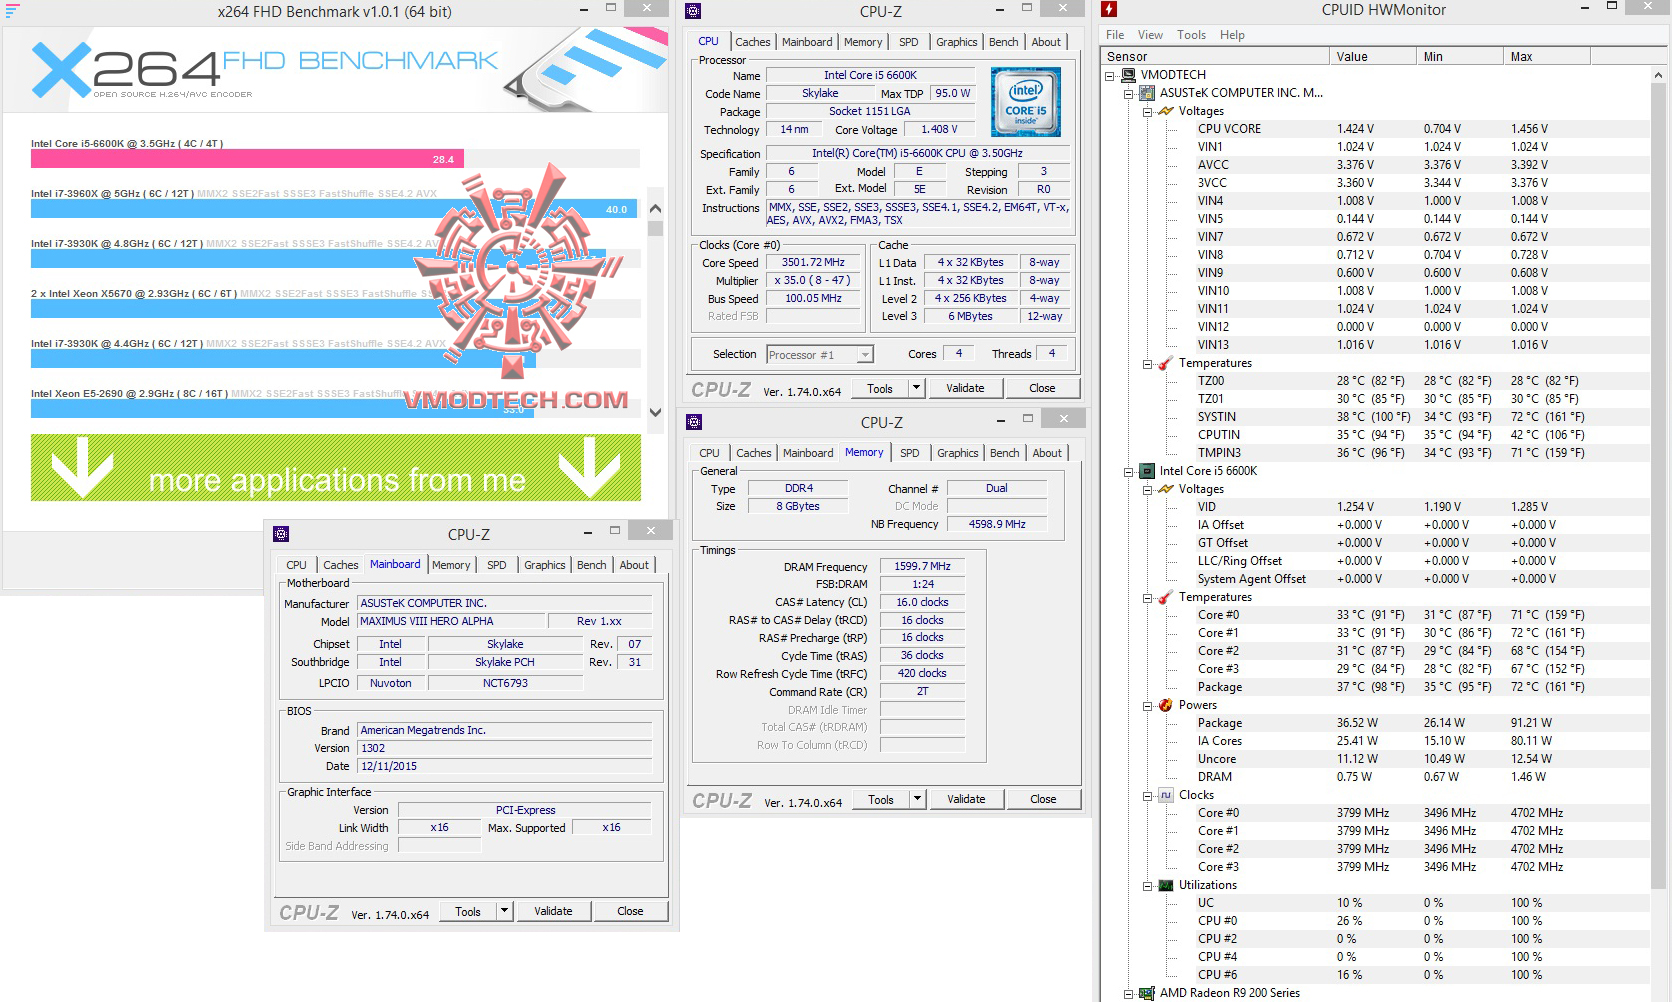Switch to Graphics tab in CPU-Z Mainboard window
Image resolution: width=1672 pixels, height=1002 pixels.
545,565
